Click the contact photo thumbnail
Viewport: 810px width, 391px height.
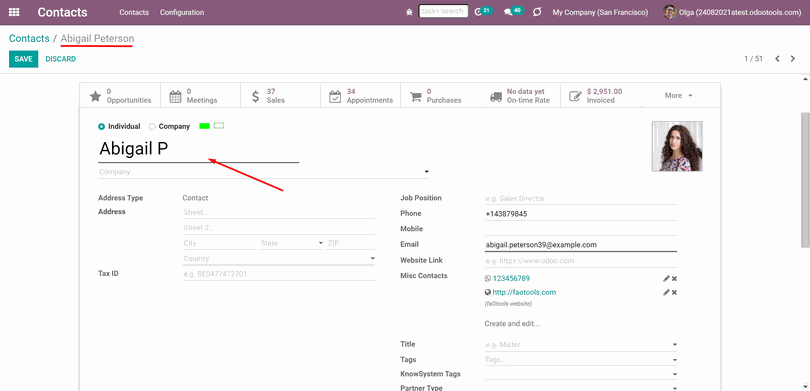coord(677,146)
